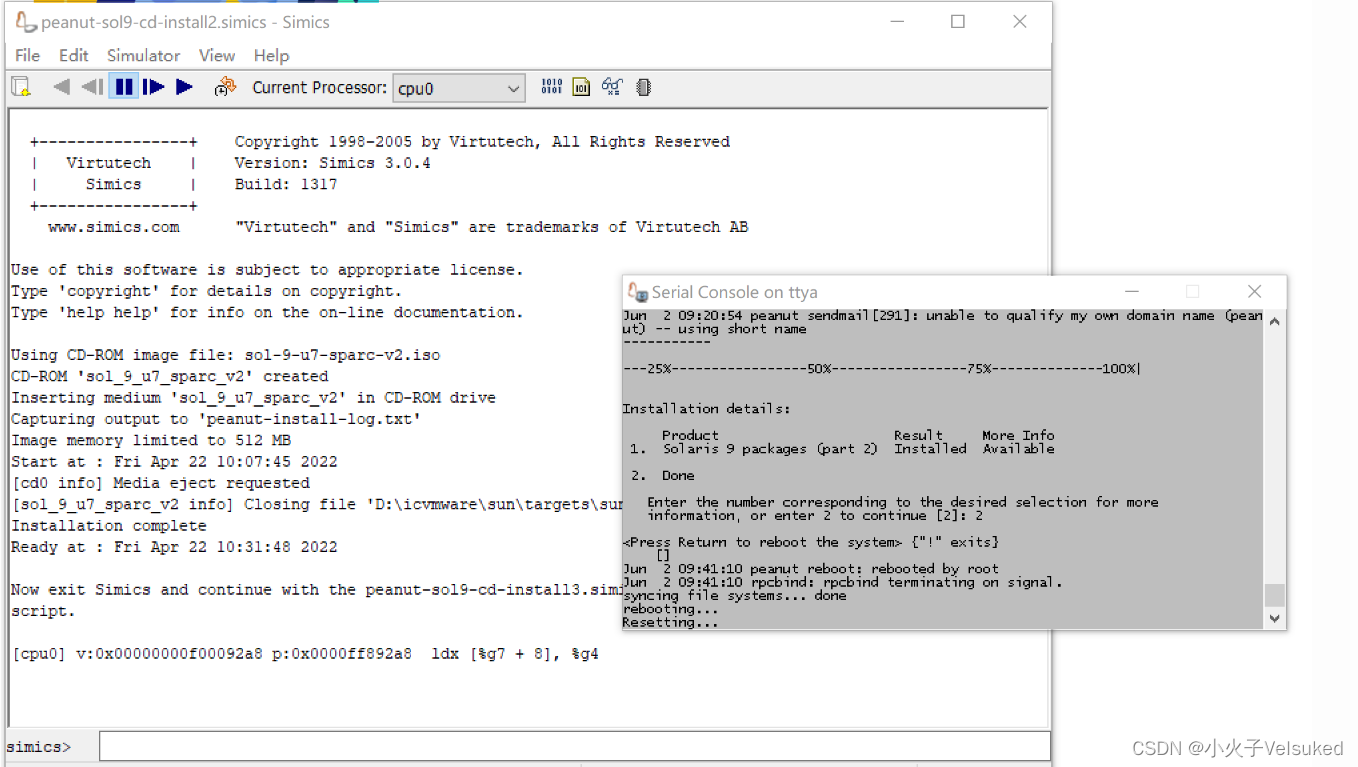Click the 'Version: Simics 3.0.4' text

[x=333, y=163]
